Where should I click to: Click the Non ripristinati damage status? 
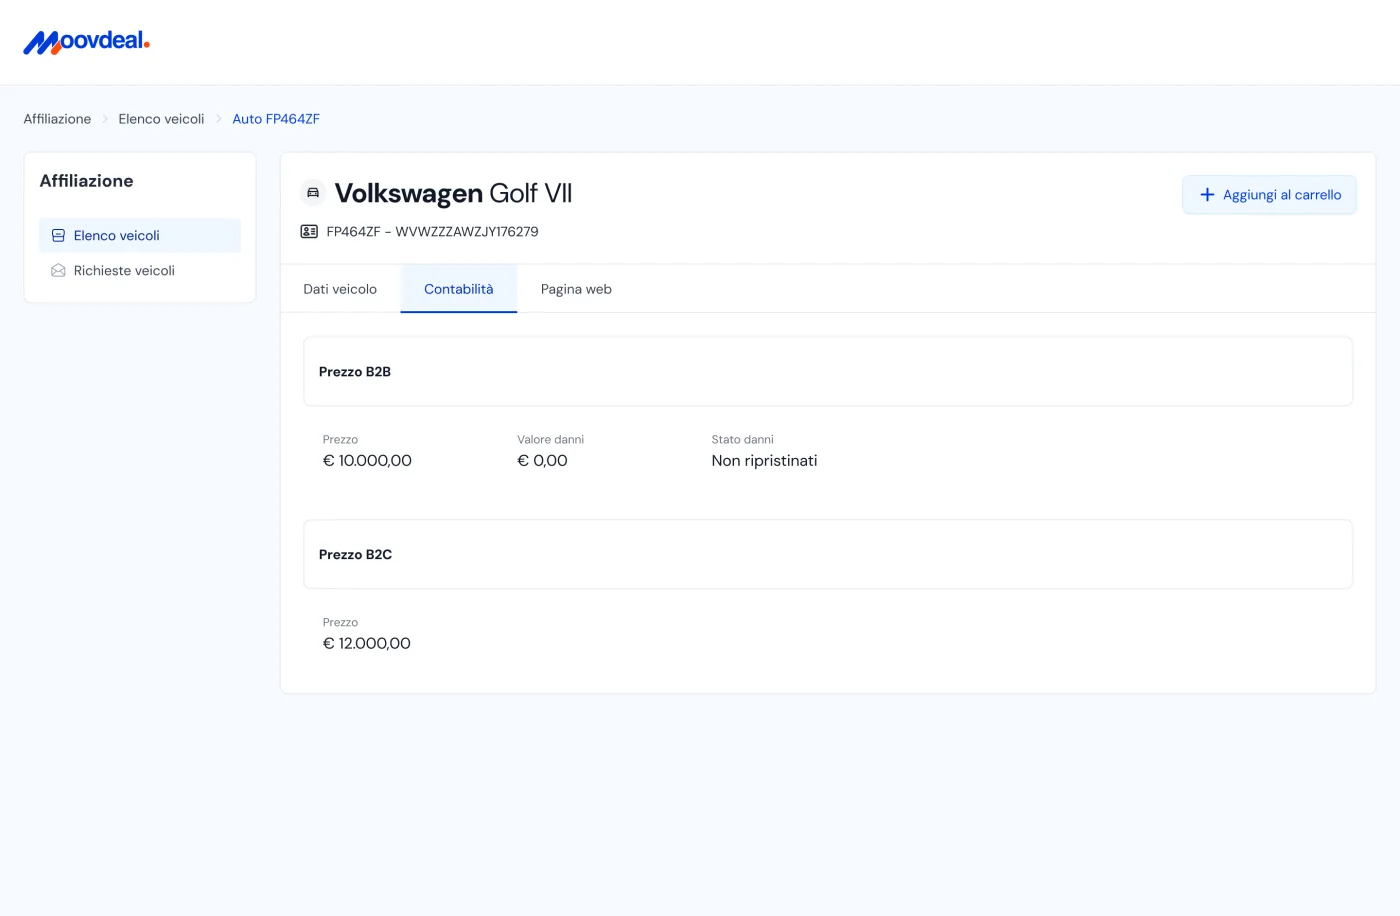764,461
